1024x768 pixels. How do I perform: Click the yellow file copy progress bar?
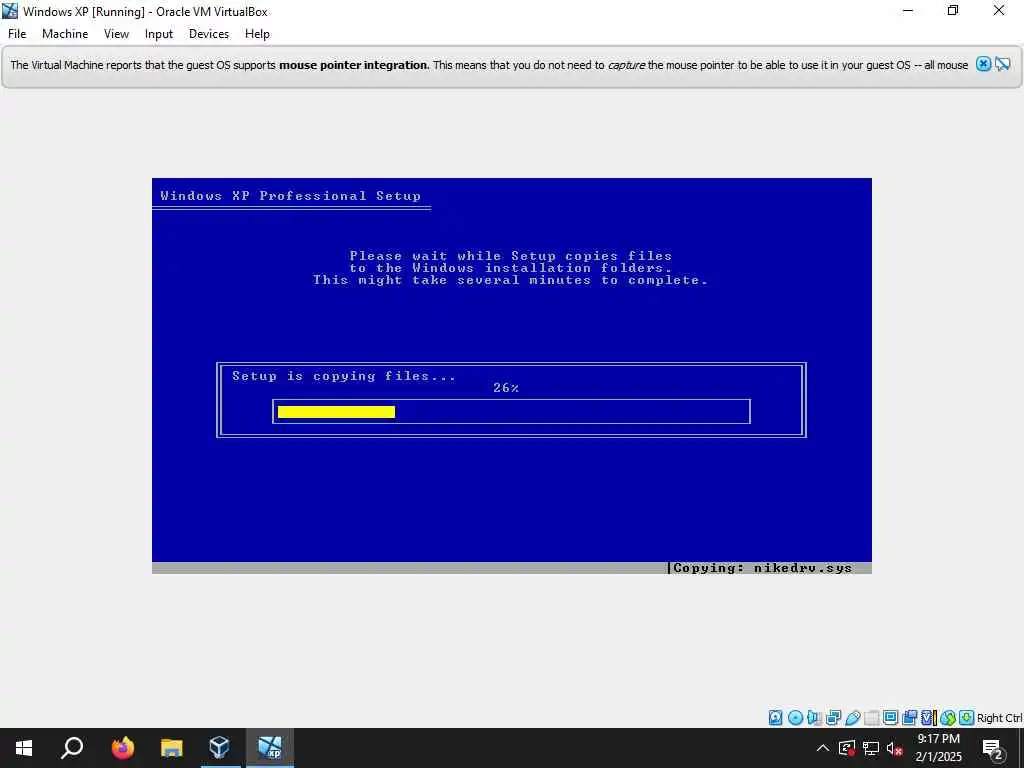(x=336, y=411)
